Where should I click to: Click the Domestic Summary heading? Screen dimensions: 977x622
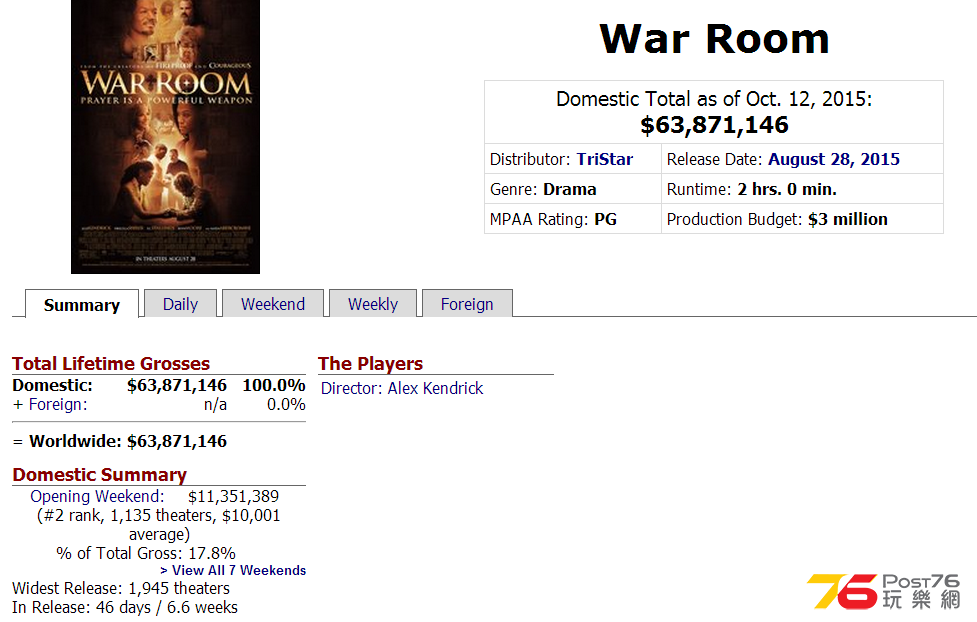(100, 474)
